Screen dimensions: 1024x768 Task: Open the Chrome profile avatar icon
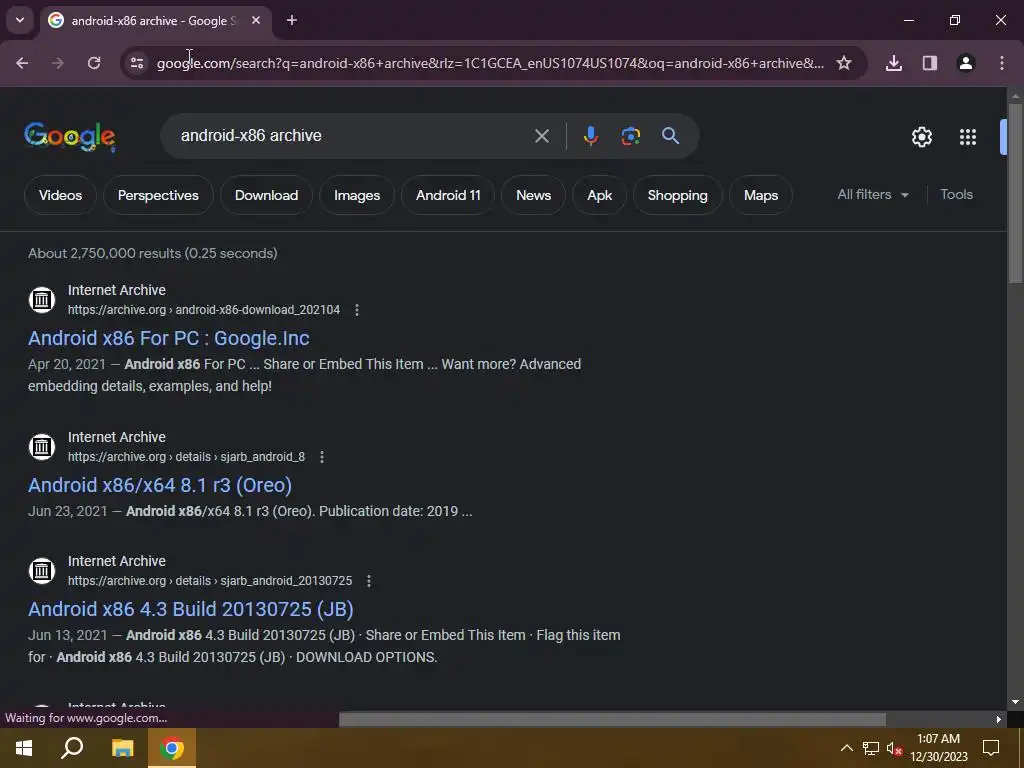[966, 63]
